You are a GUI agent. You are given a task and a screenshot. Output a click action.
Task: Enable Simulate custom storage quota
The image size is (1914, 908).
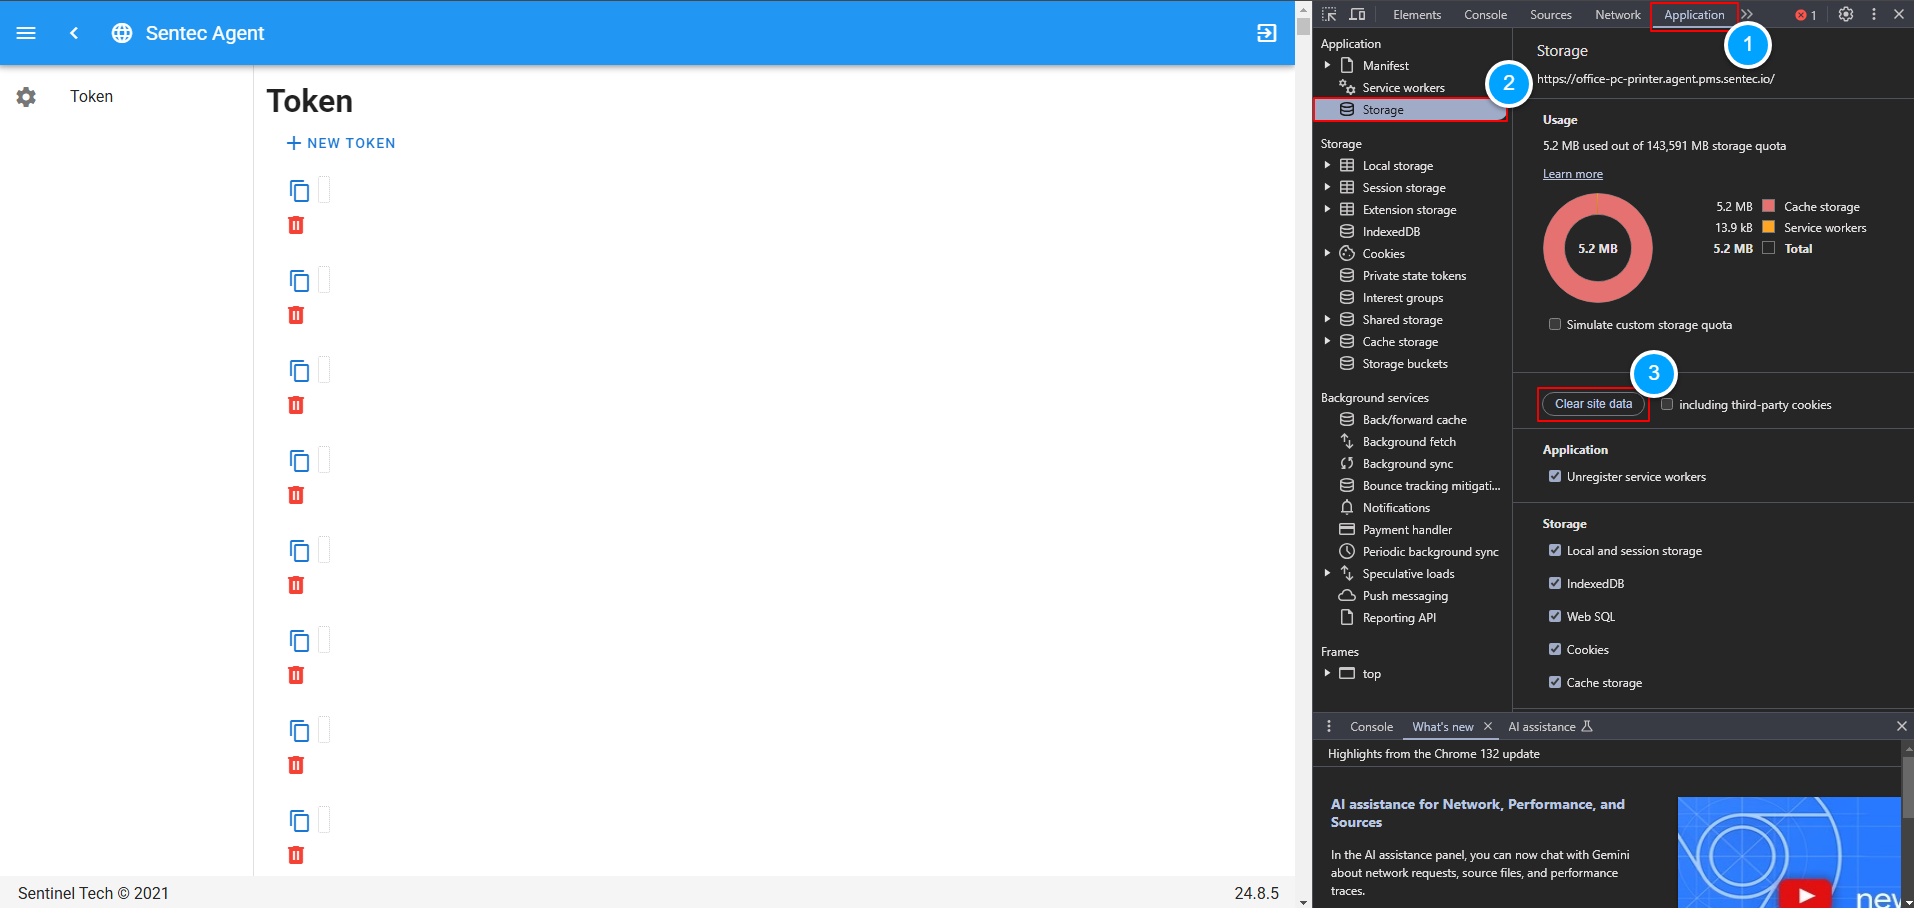[1555, 324]
